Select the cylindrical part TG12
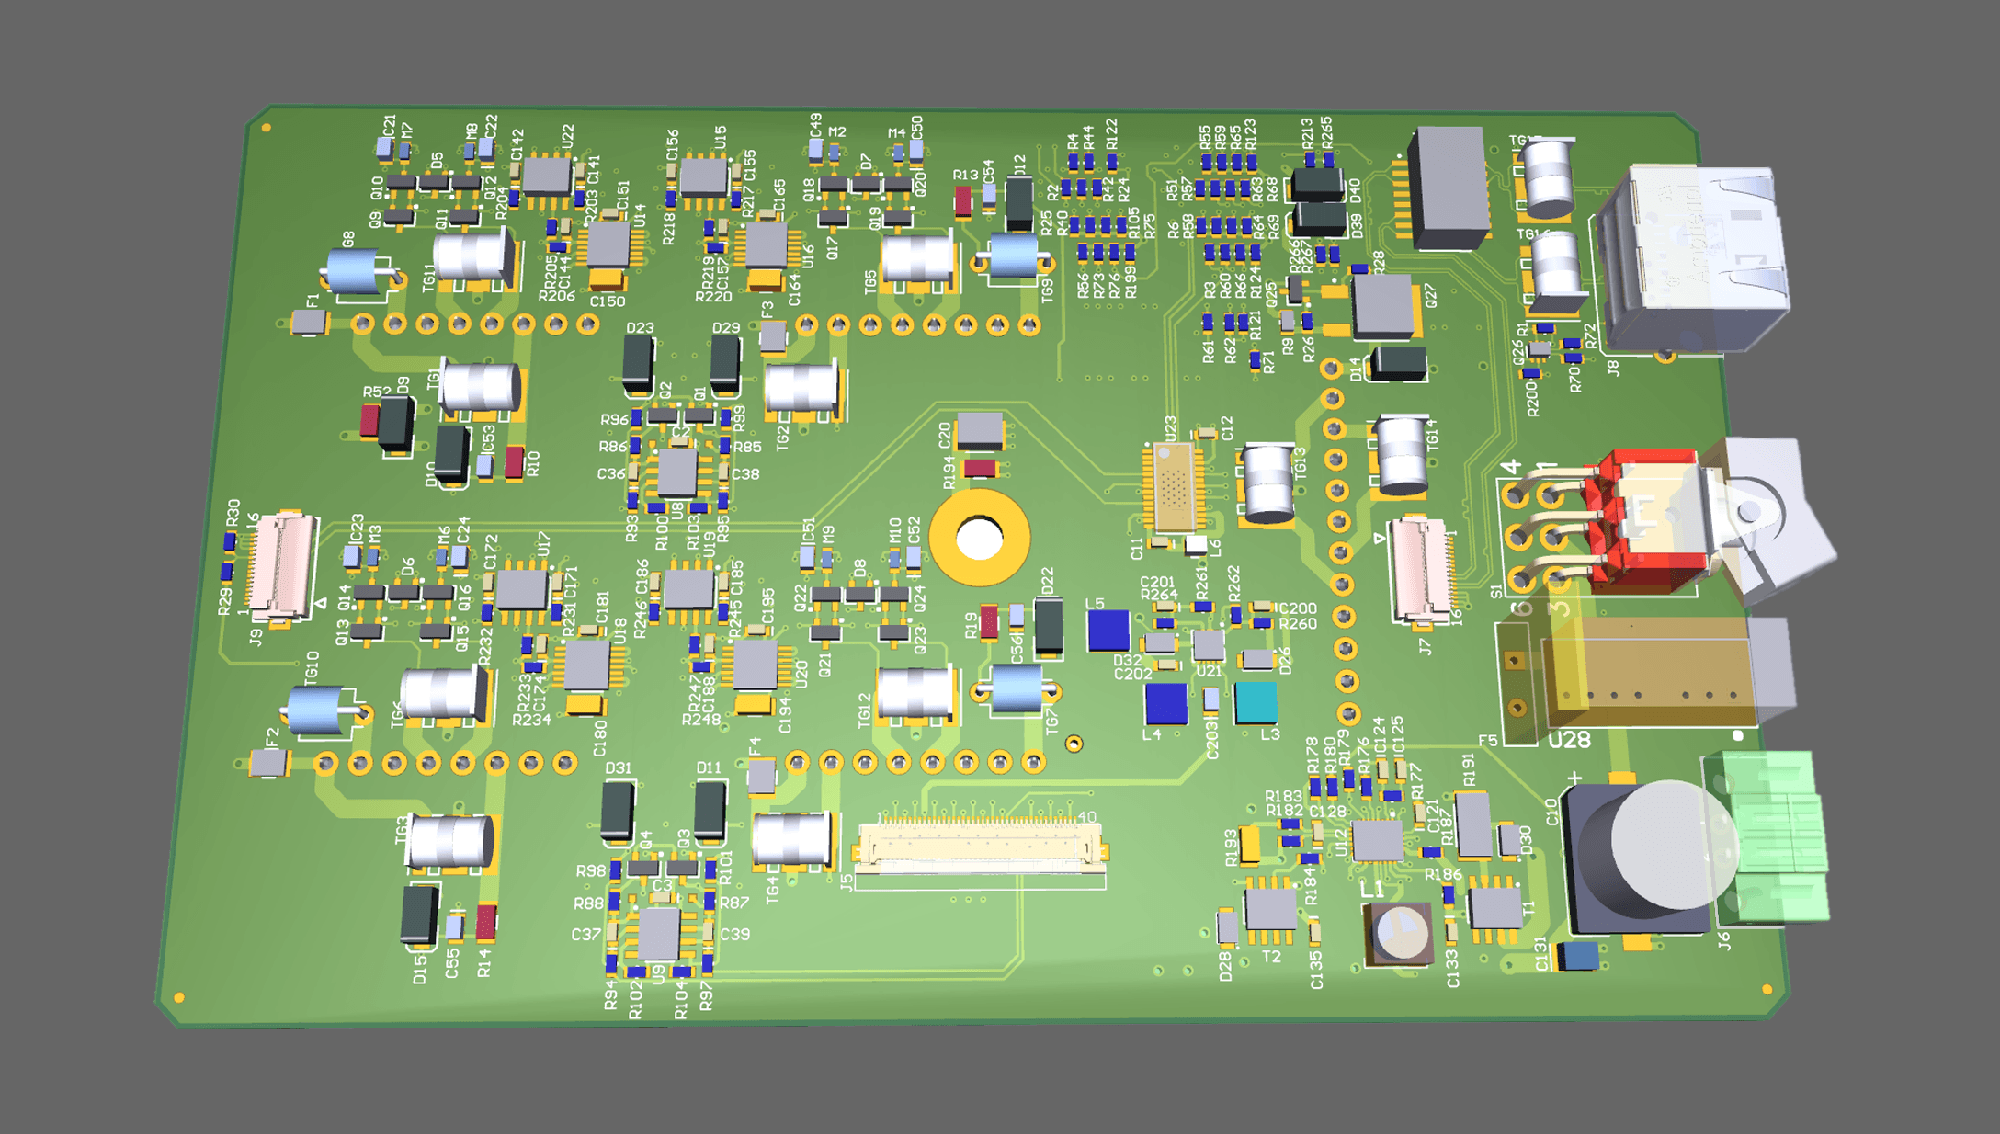This screenshot has height=1134, width=2000. click(x=915, y=692)
